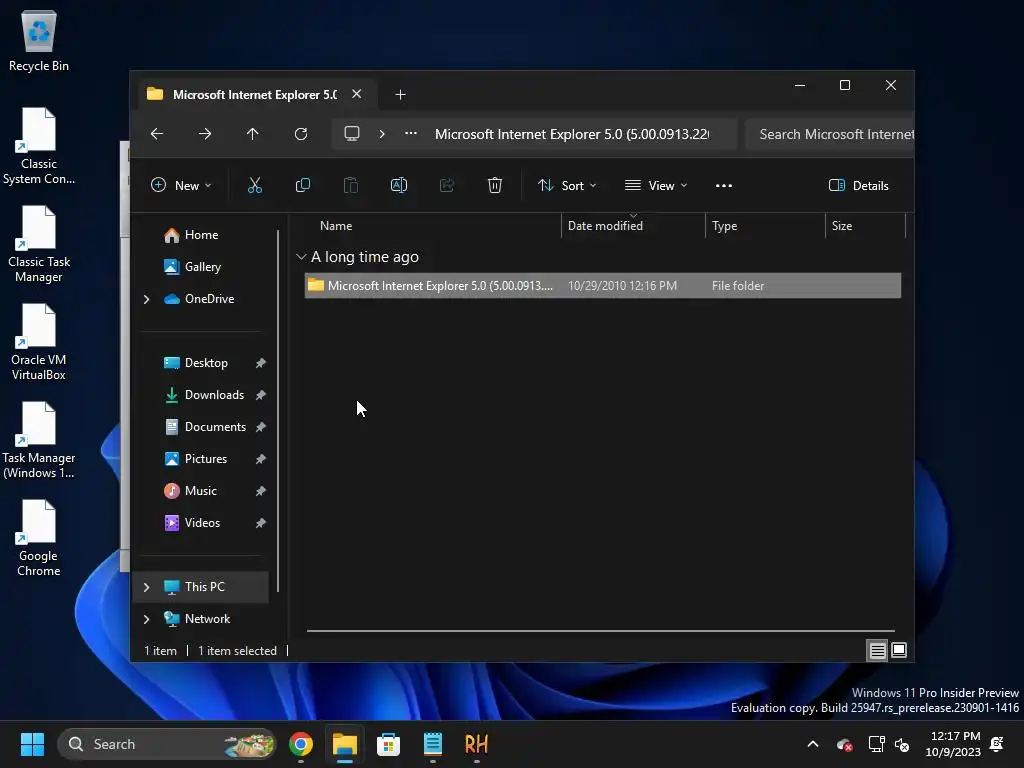Image resolution: width=1024 pixels, height=768 pixels.
Task: Open the Sort dropdown menu
Action: tap(567, 185)
